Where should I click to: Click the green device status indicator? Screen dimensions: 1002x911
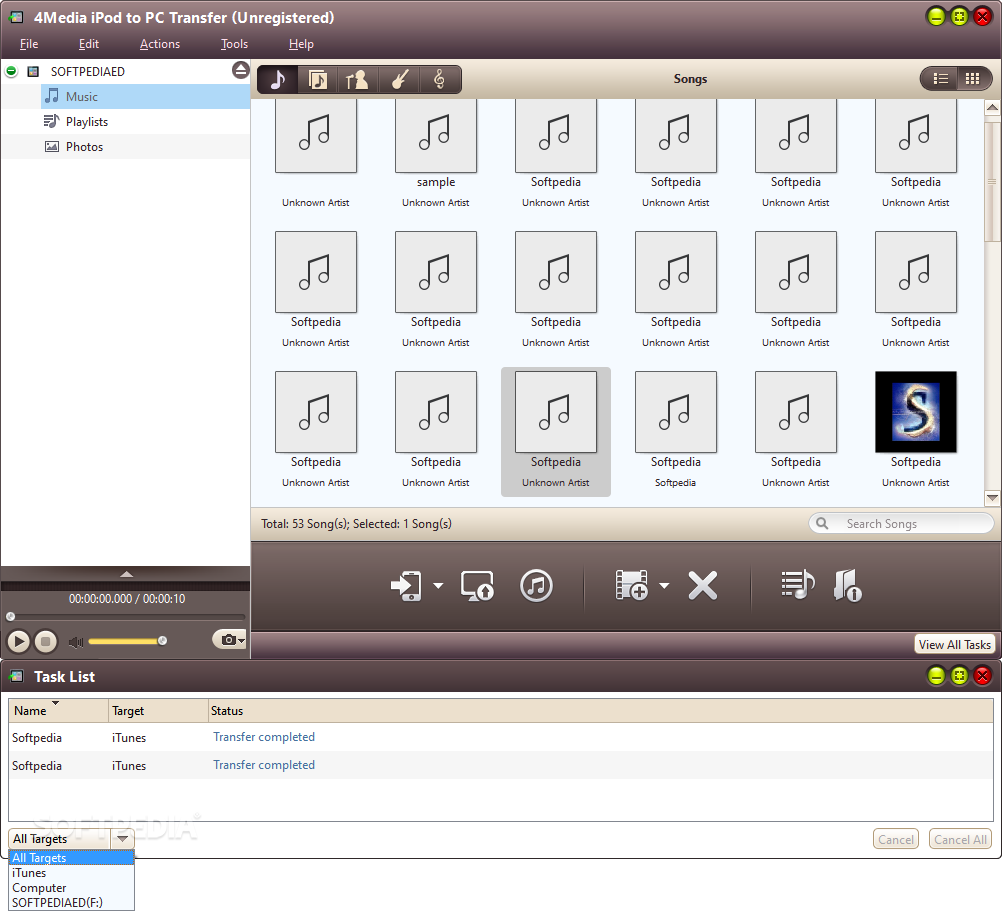tap(12, 71)
